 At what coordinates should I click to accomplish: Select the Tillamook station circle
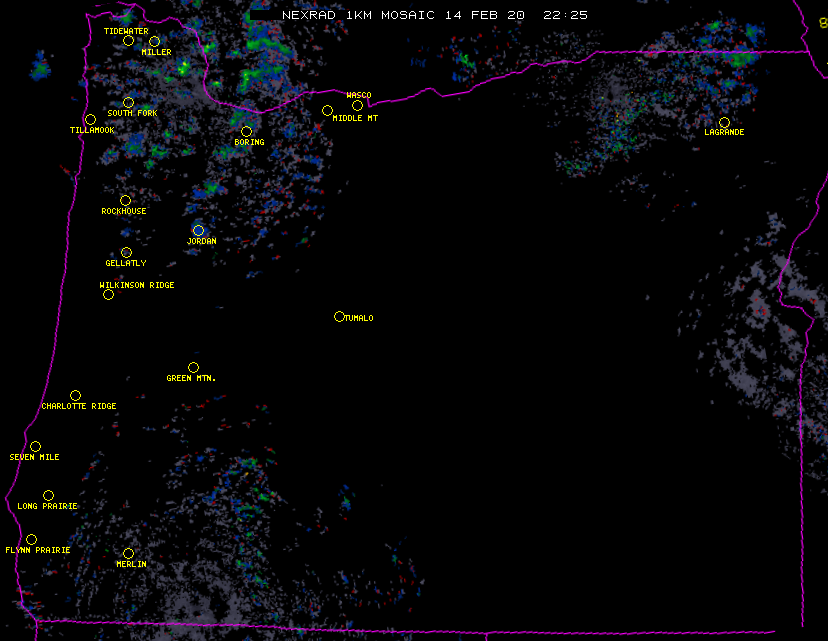(90, 120)
